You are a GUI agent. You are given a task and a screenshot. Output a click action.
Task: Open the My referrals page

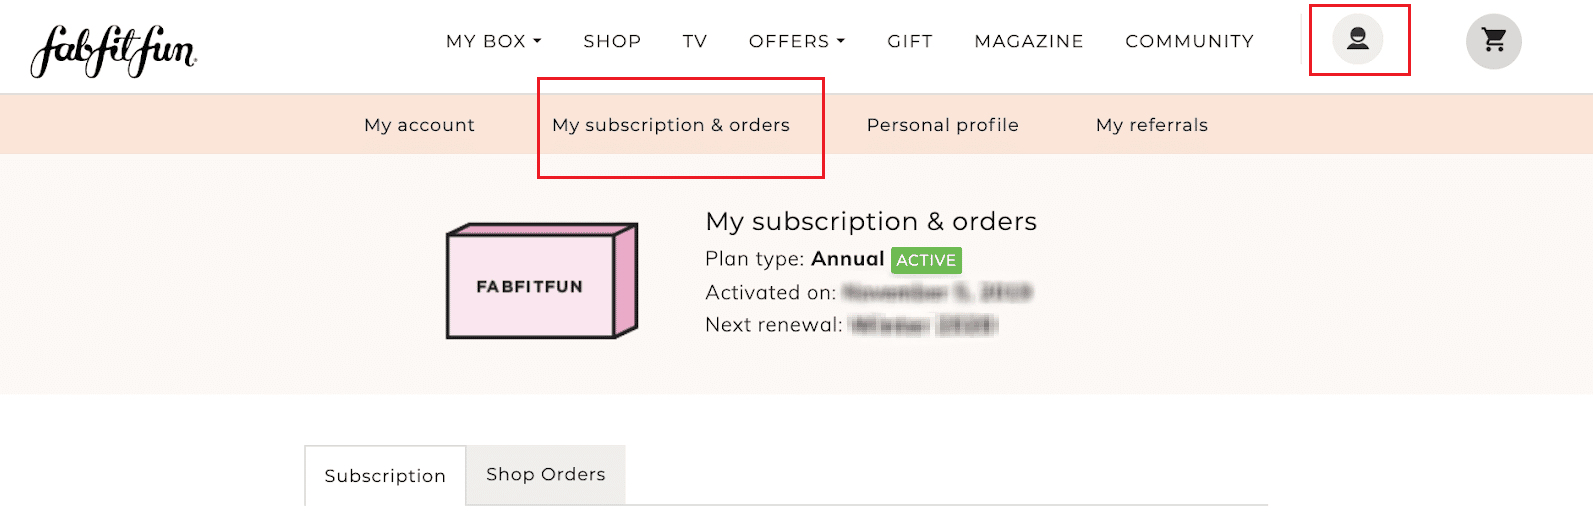click(x=1151, y=125)
